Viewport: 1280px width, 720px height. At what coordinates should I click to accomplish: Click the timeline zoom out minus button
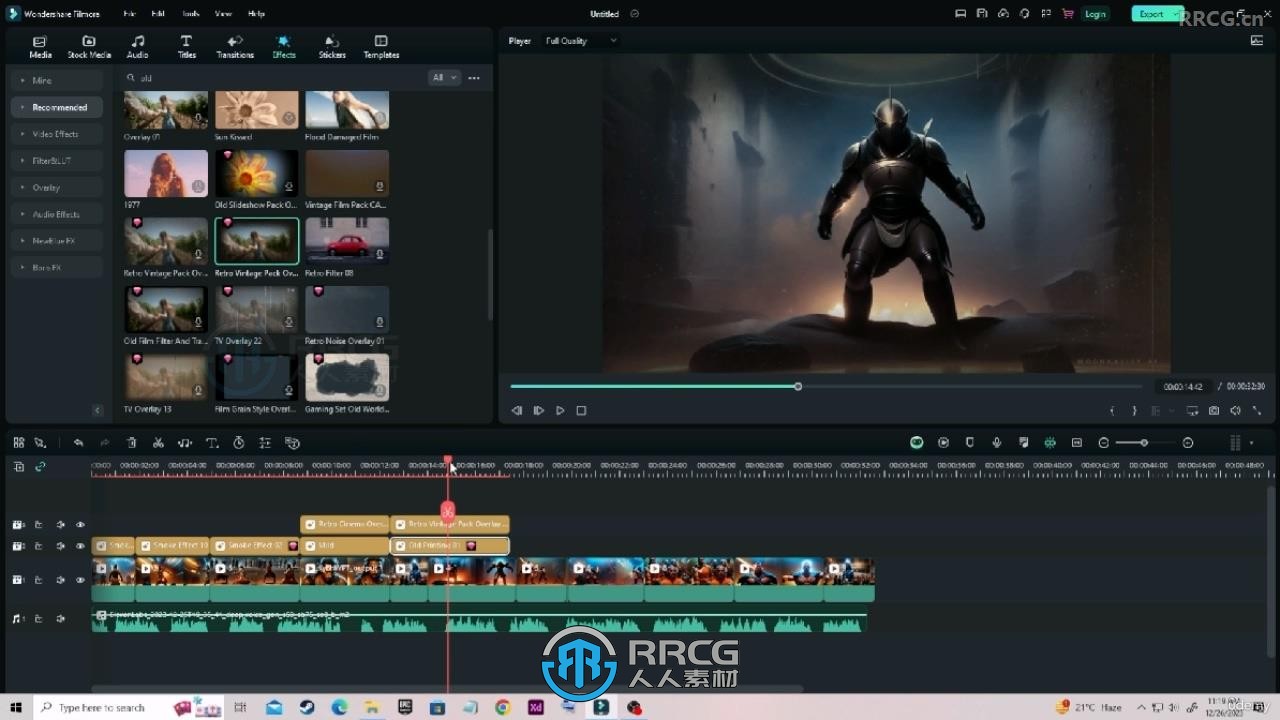click(1104, 442)
